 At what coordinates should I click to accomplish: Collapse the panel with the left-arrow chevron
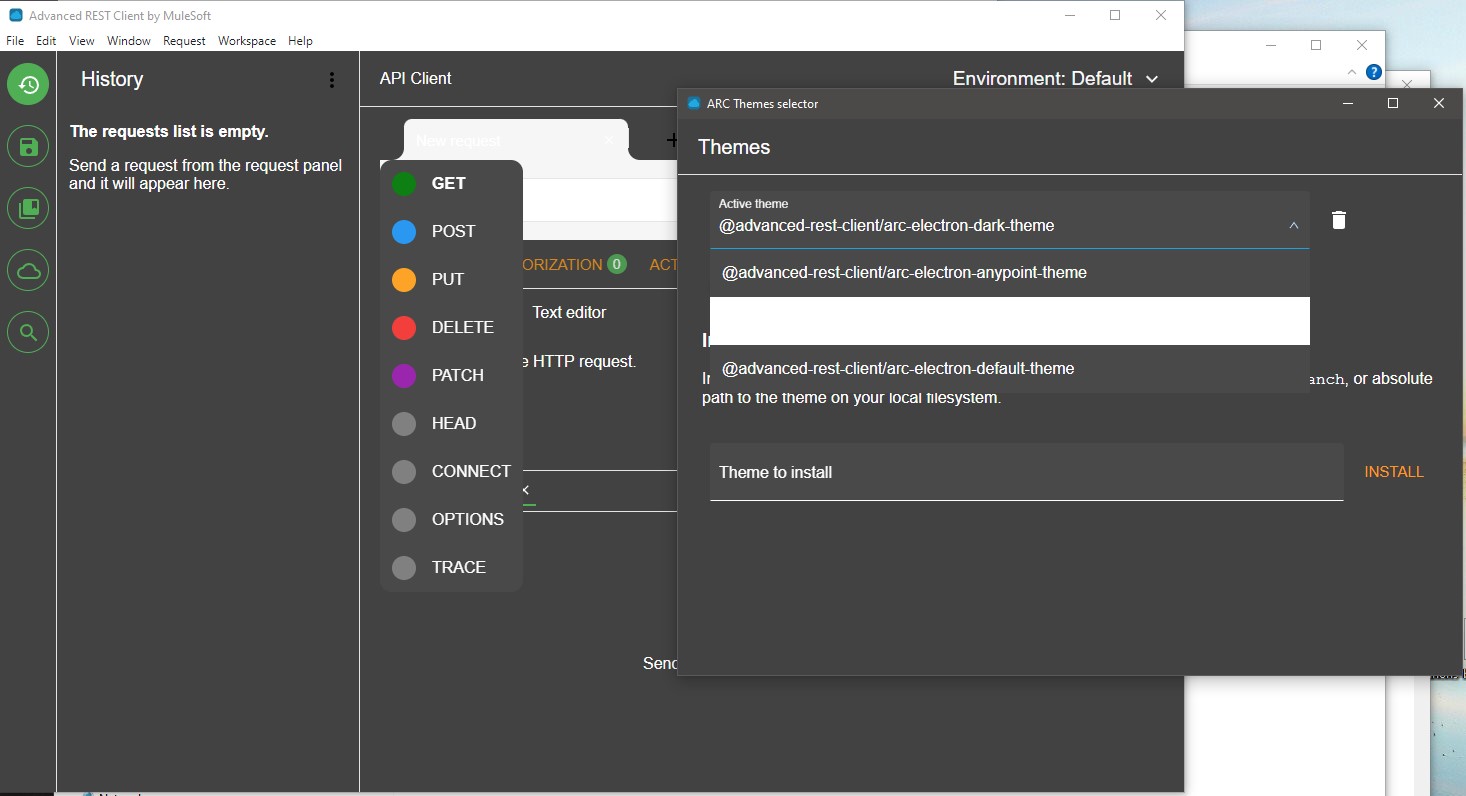click(524, 490)
